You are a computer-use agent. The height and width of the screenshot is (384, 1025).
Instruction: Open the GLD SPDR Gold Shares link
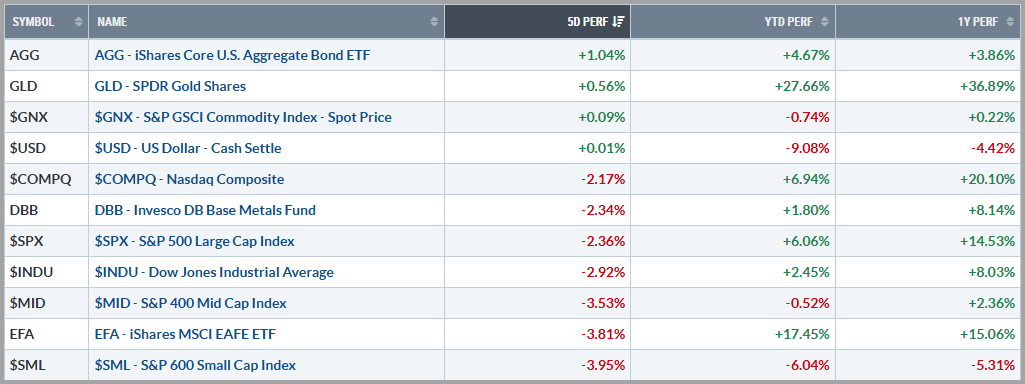[x=171, y=86]
